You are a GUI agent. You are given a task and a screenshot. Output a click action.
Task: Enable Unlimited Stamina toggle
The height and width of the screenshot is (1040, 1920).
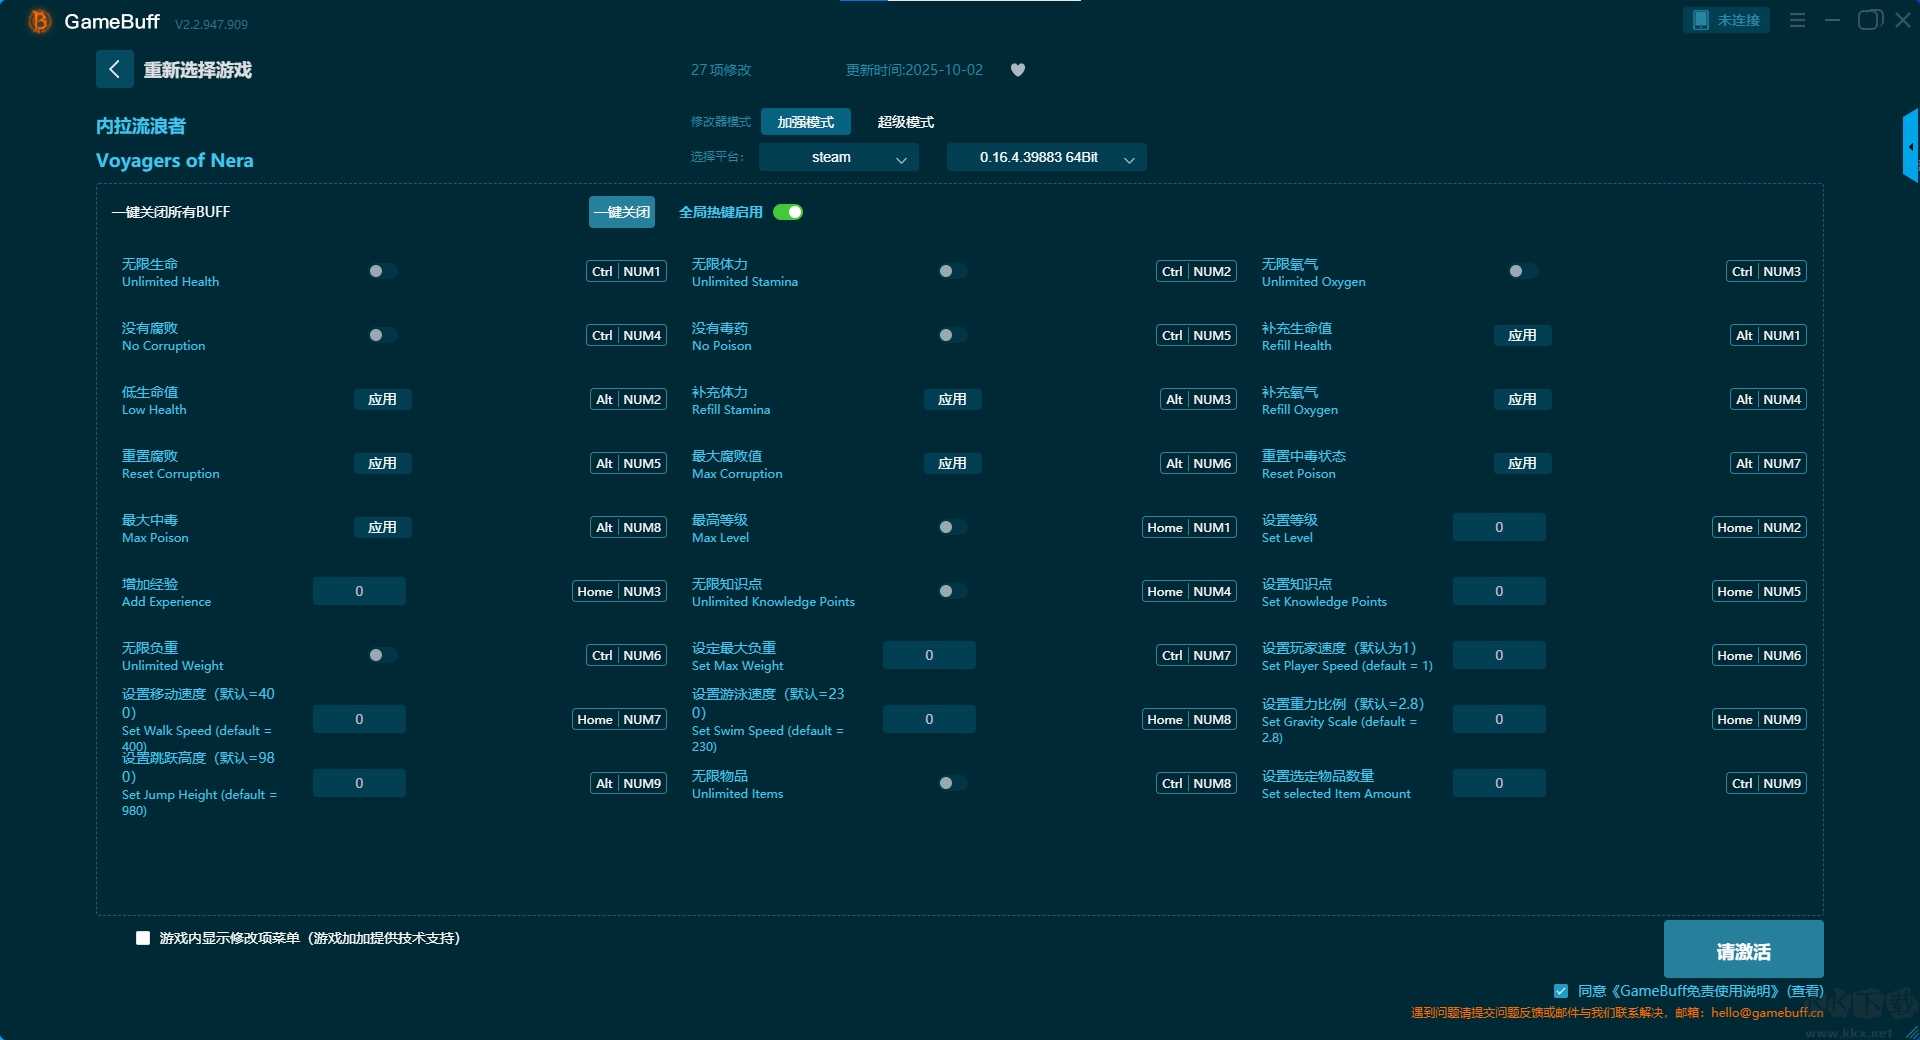click(952, 271)
